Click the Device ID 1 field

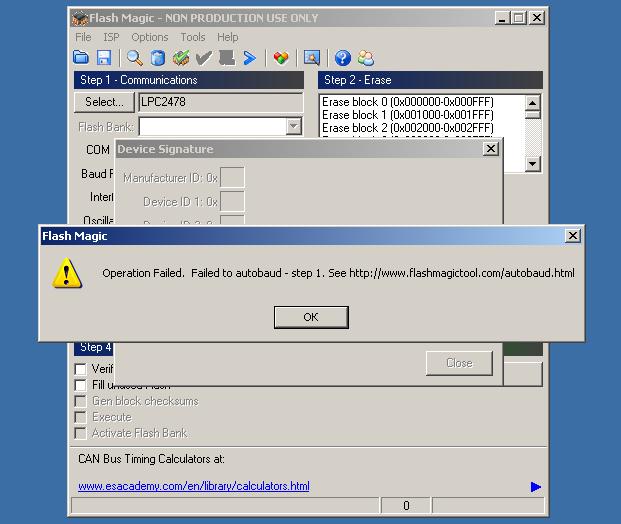coord(232,202)
